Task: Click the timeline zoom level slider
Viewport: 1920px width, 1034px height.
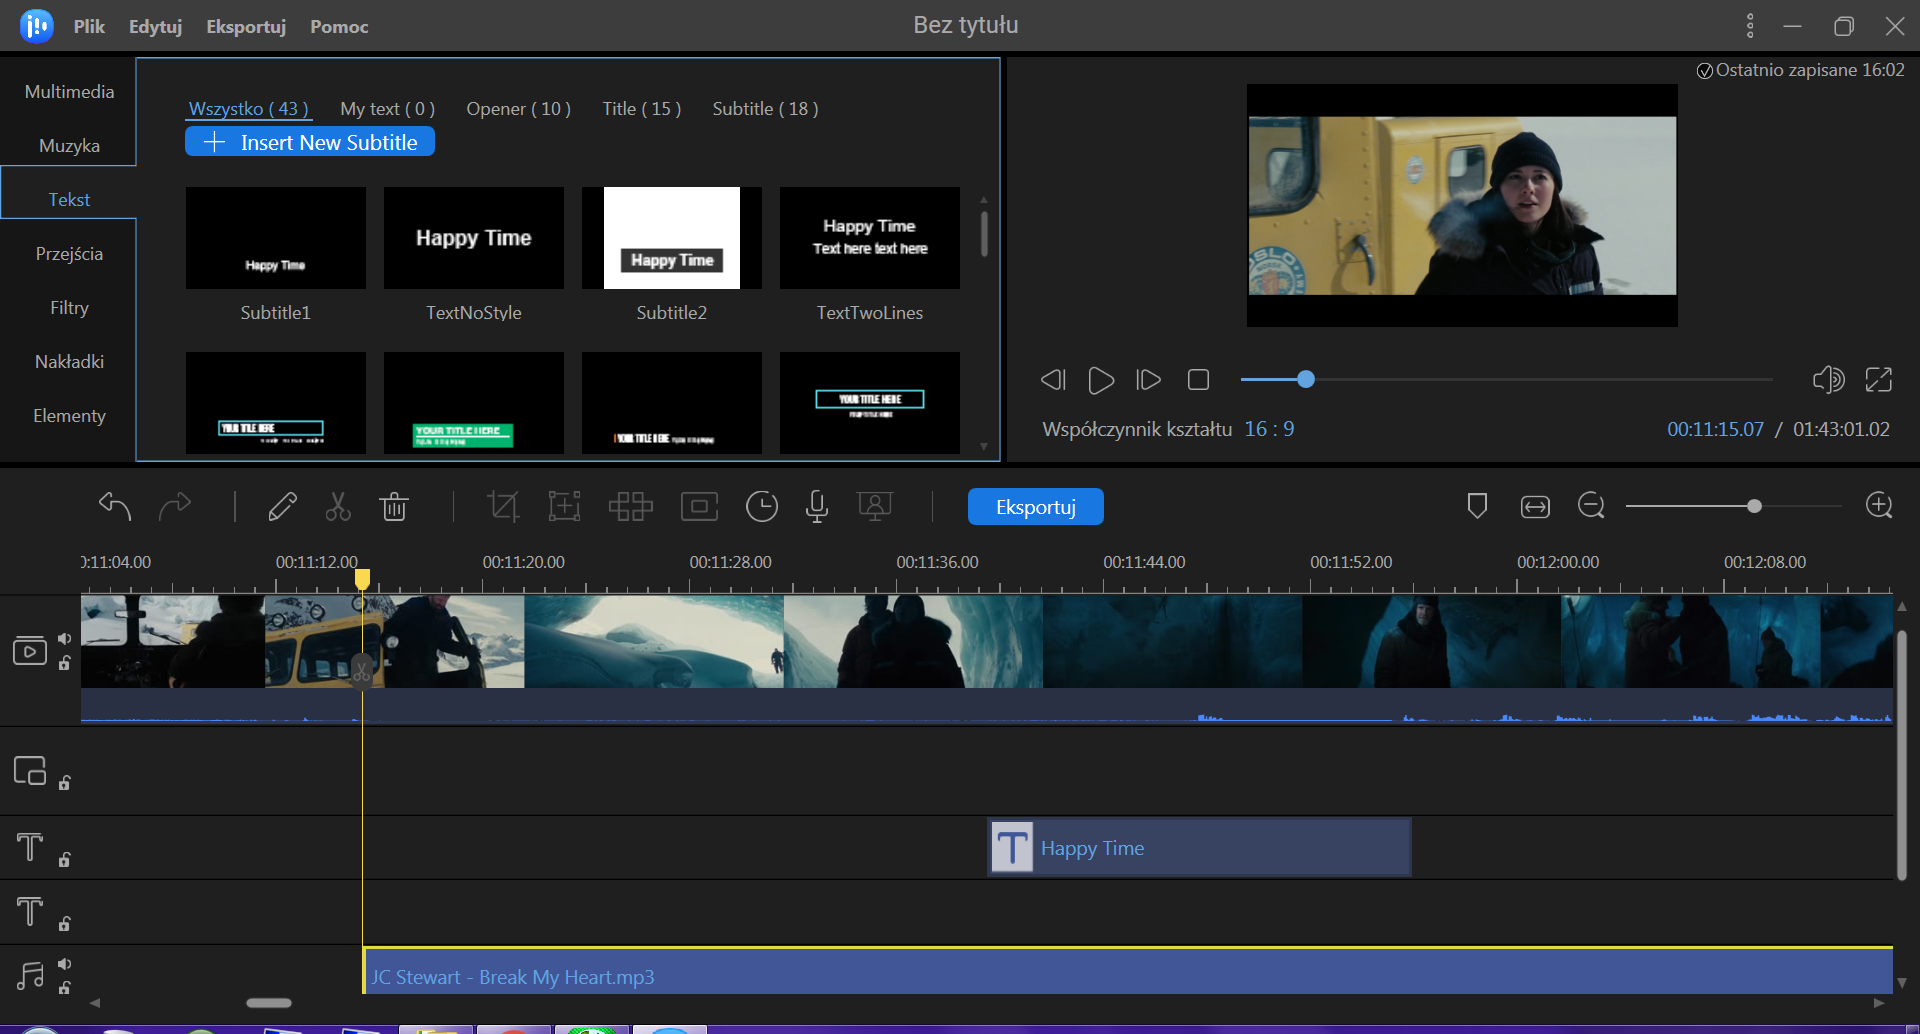Action: click(x=1733, y=506)
